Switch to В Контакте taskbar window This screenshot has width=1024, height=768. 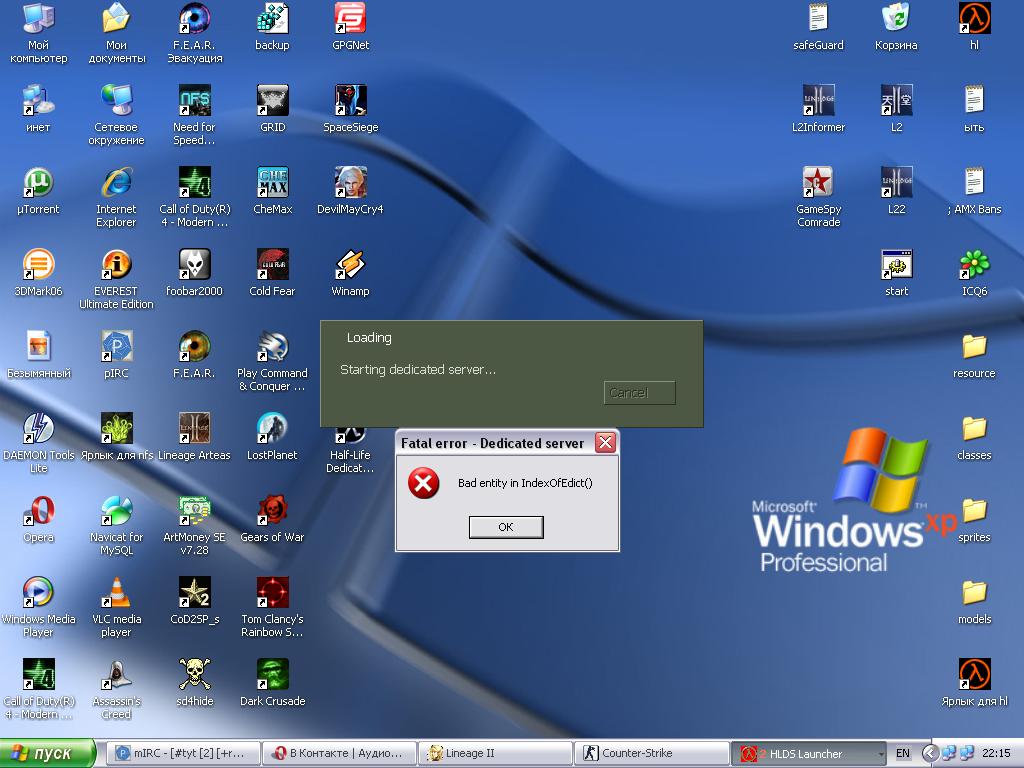(x=339, y=753)
